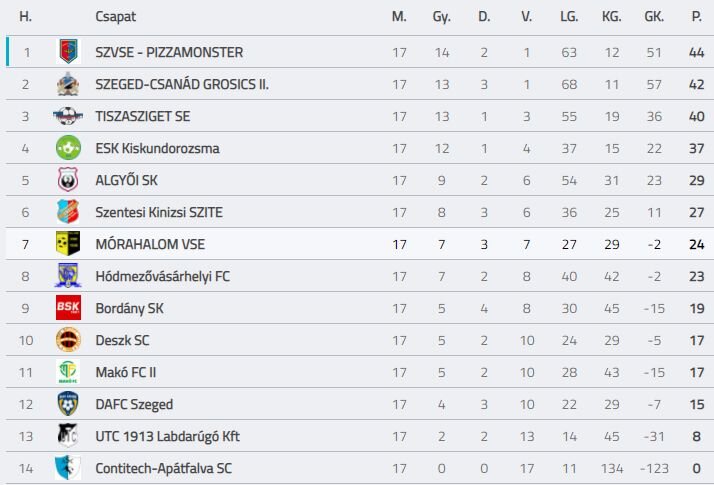The height and width of the screenshot is (485, 714).
Task: Click the ESK Kiskundorozsma green logo
Action: pos(68,148)
